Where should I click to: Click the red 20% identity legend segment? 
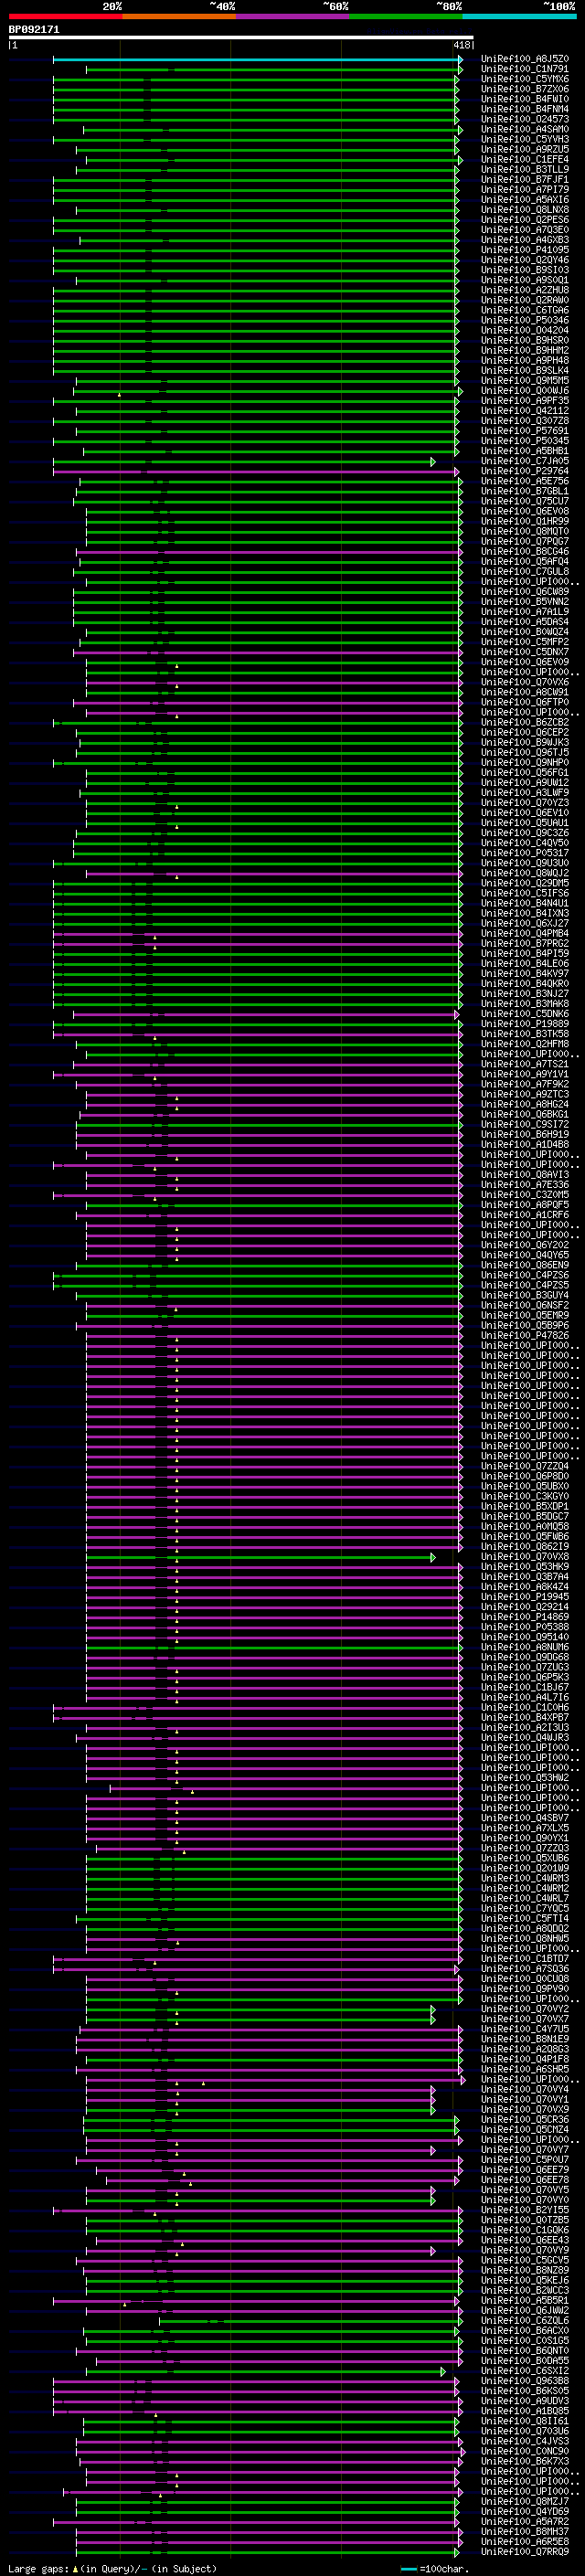[65, 16]
